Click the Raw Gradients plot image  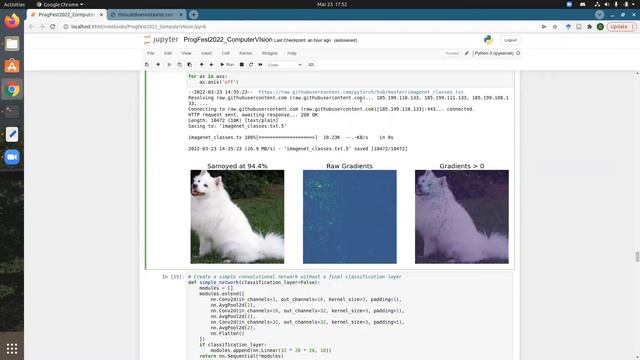[349, 217]
